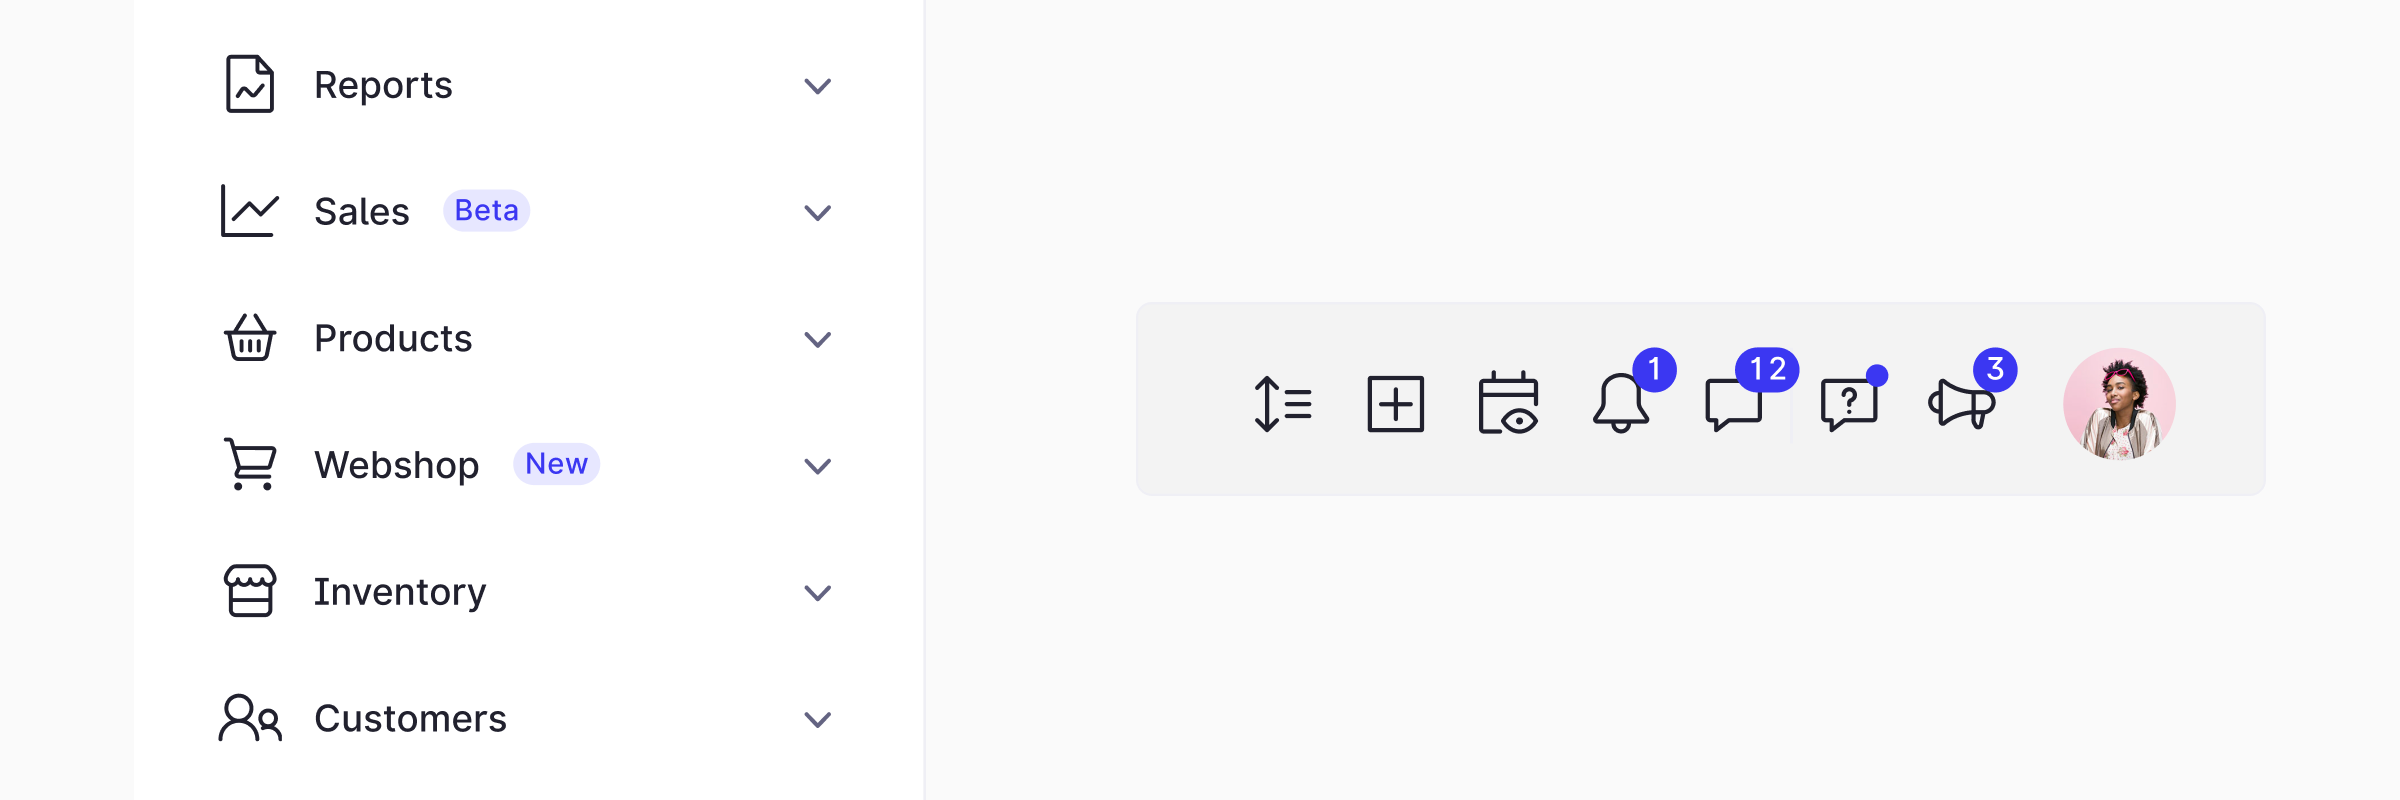This screenshot has width=2400, height=800.
Task: Click the user profile avatar photo
Action: click(x=2119, y=403)
